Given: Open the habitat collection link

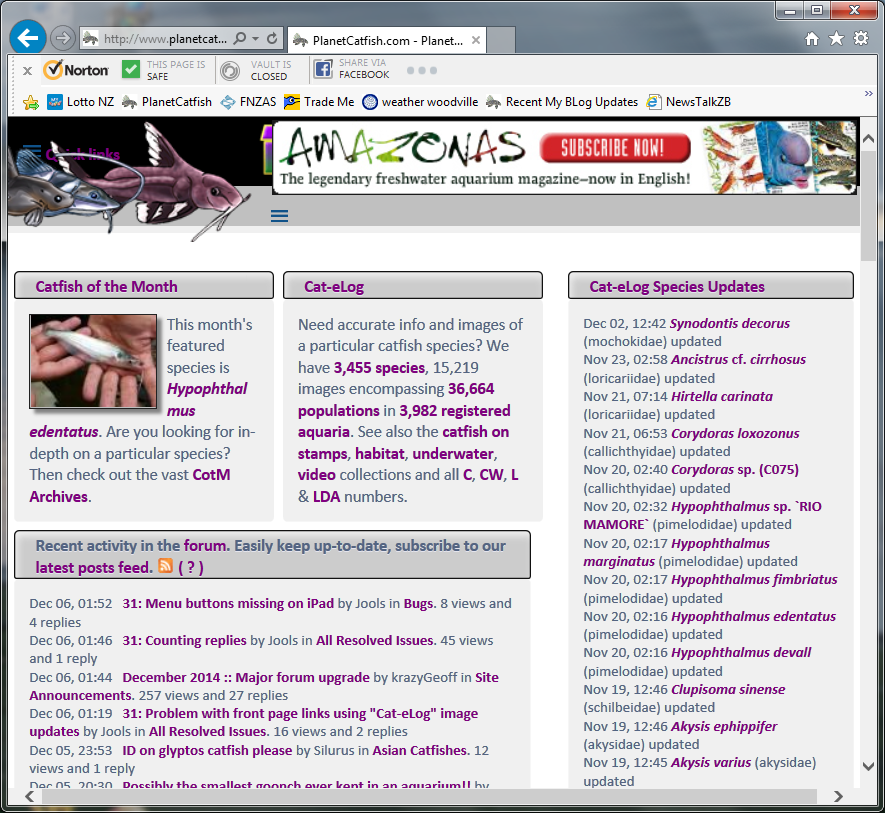Looking at the screenshot, I should click(x=380, y=454).
